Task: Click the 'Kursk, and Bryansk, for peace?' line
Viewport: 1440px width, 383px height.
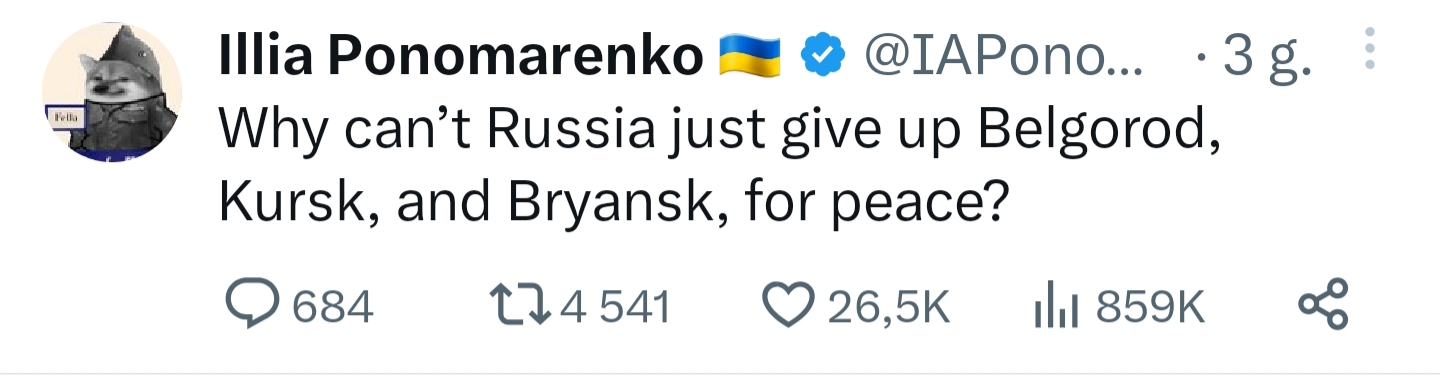Action: pyautogui.click(x=611, y=203)
